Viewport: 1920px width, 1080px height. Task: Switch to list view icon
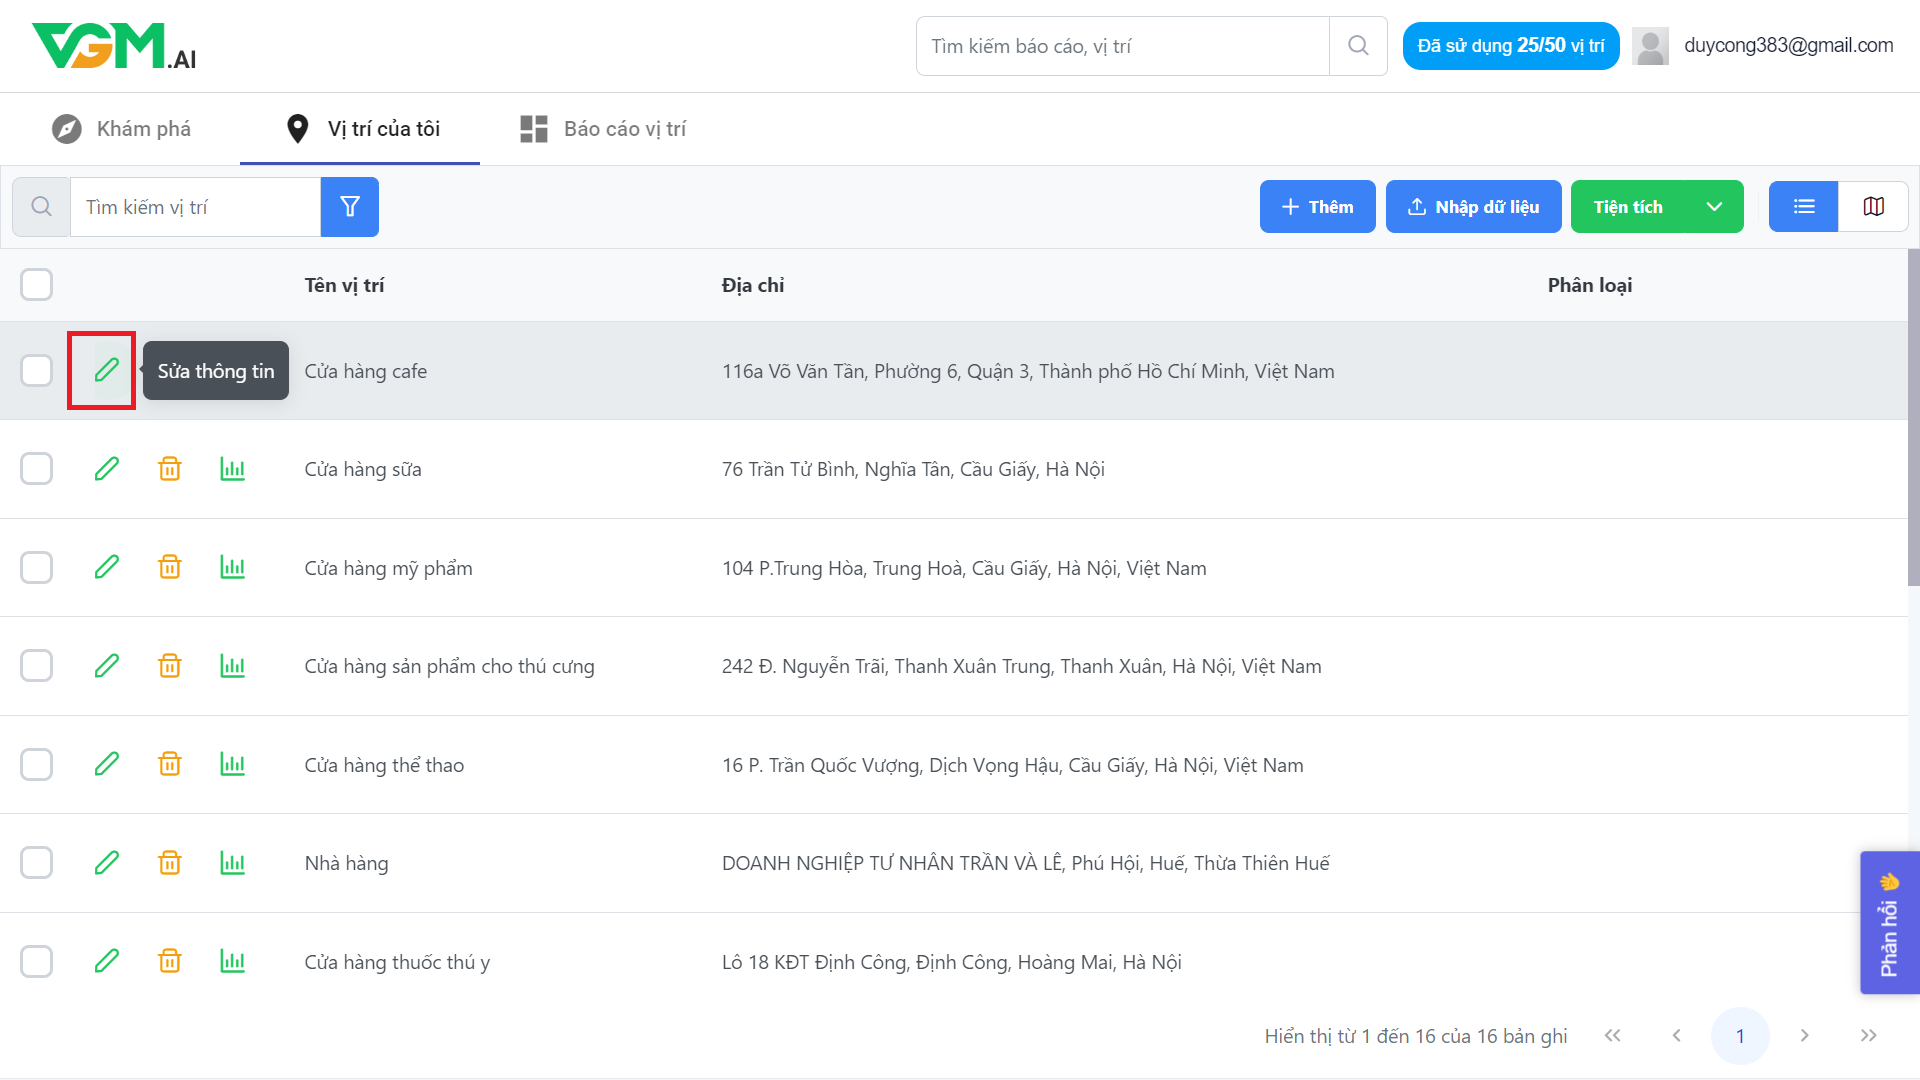point(1803,206)
